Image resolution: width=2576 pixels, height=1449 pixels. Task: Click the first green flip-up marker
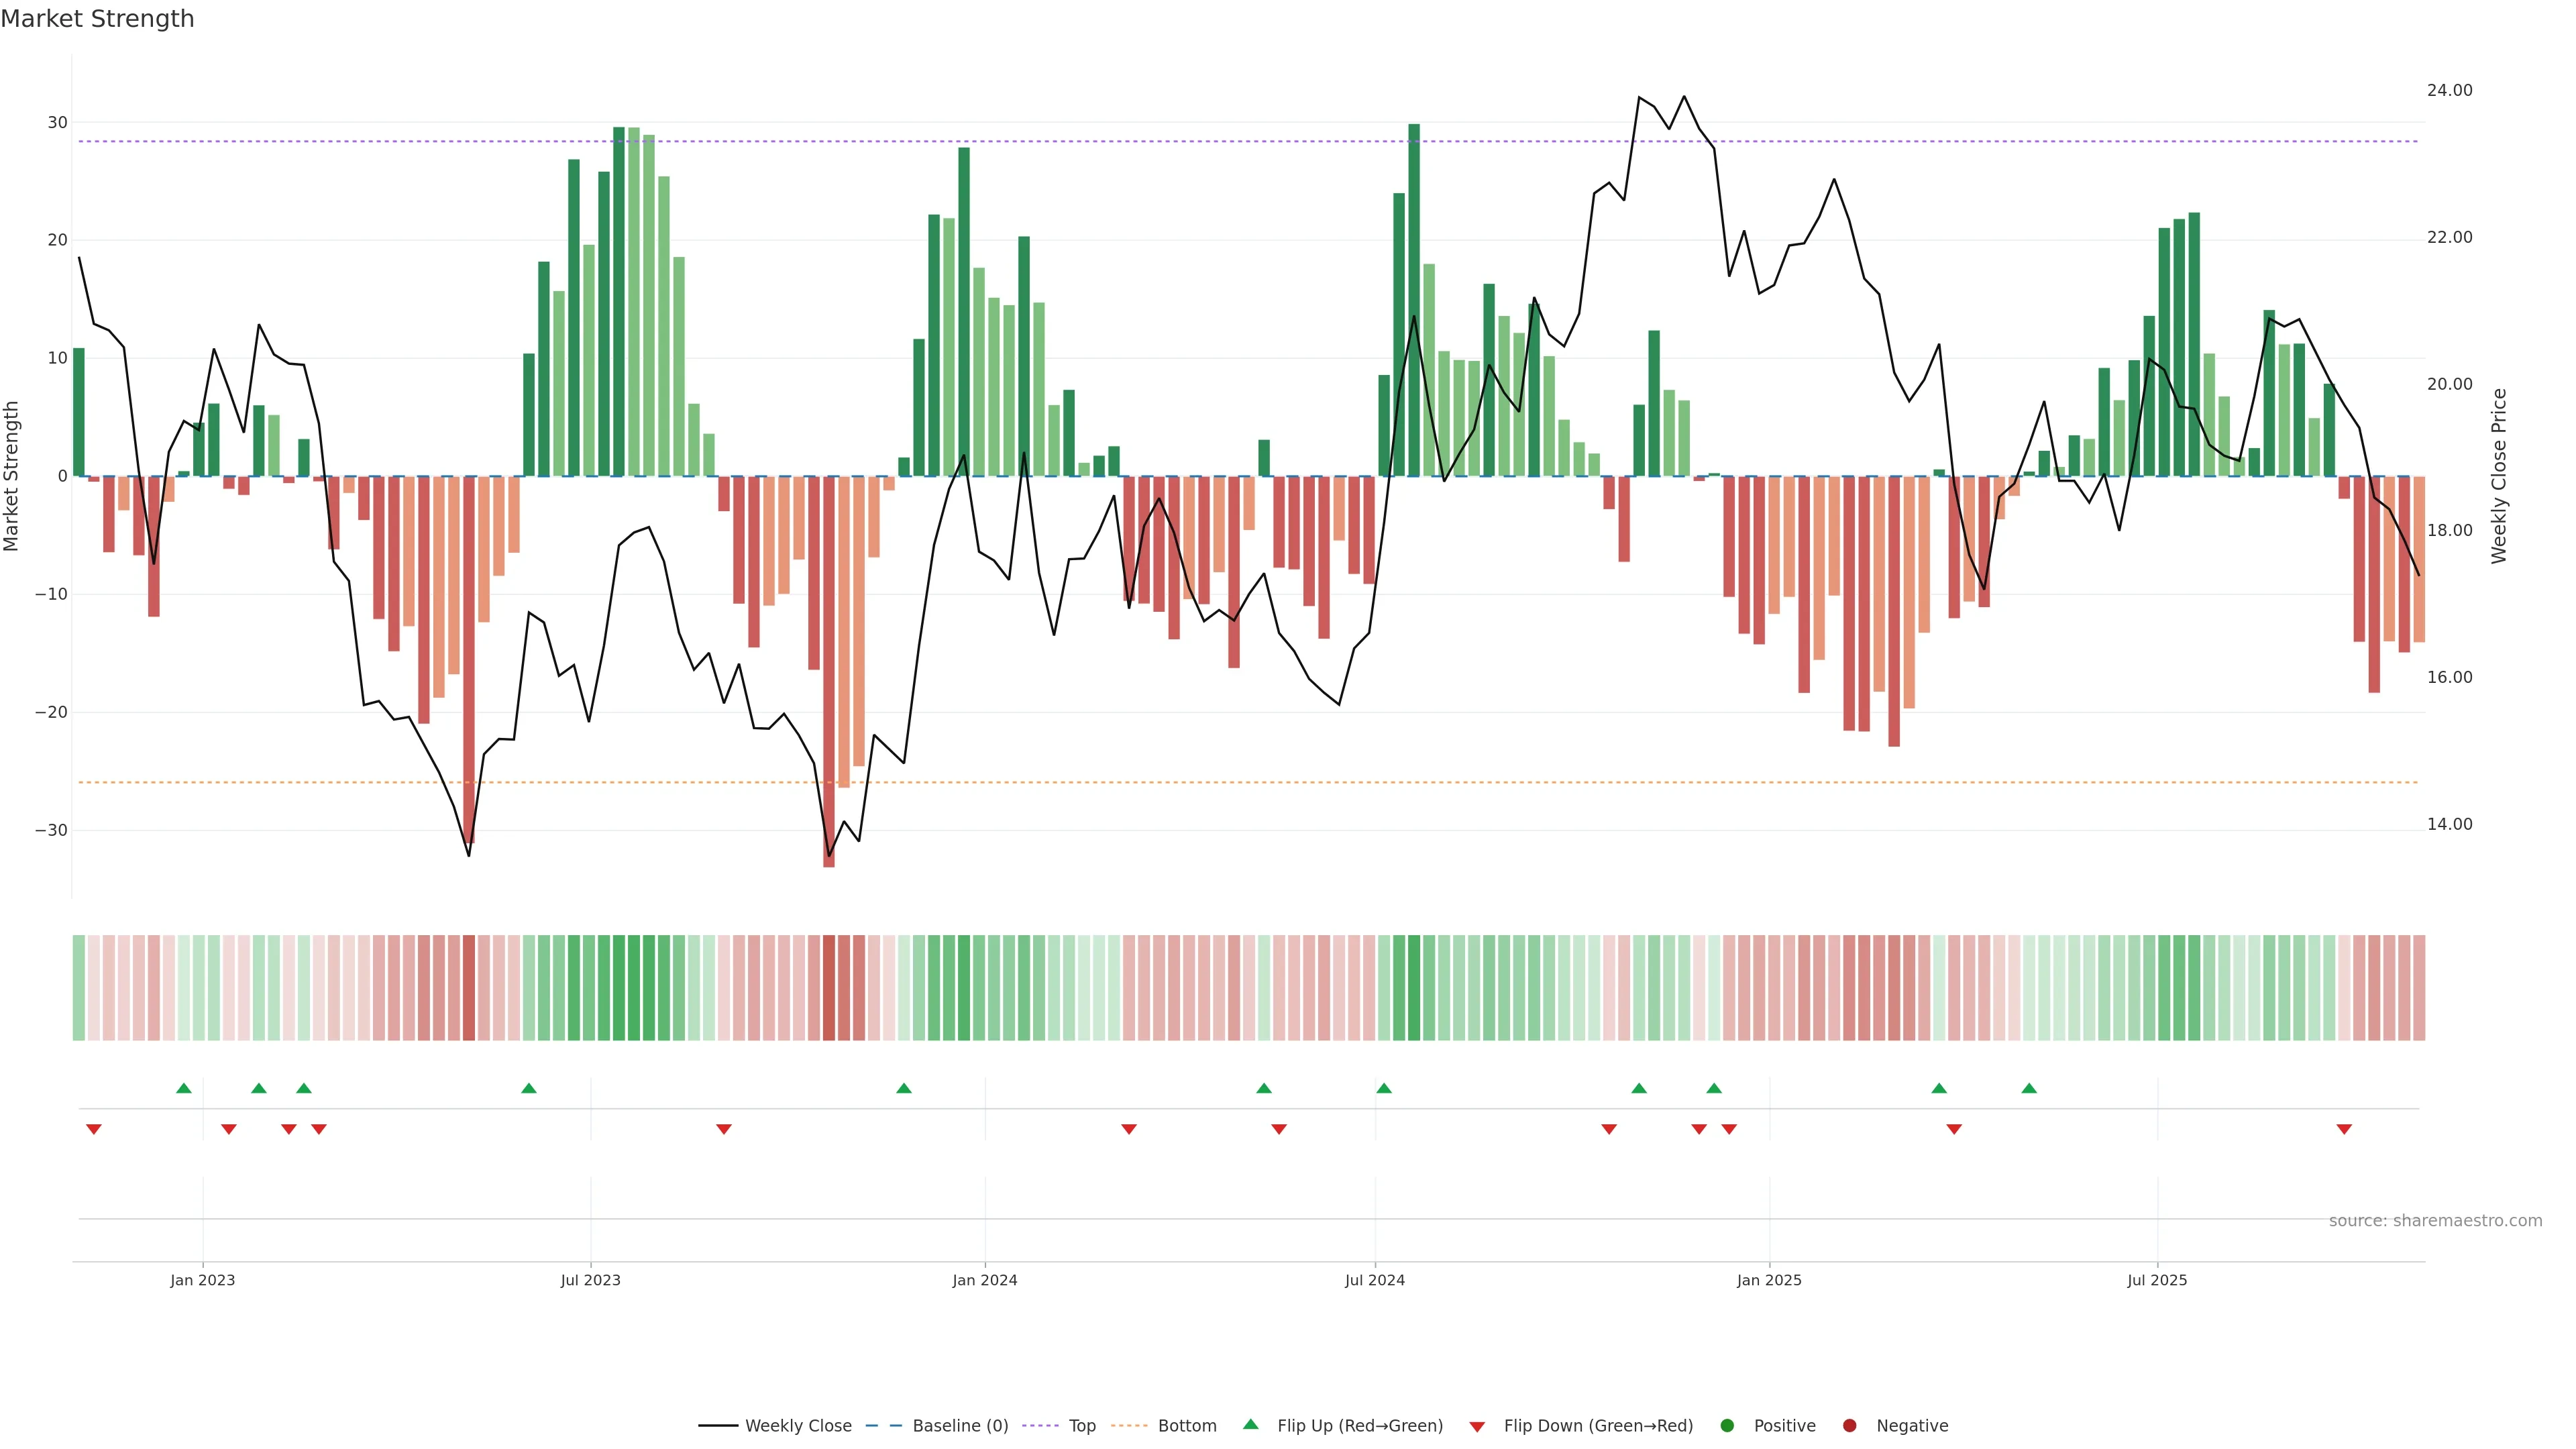click(183, 1088)
